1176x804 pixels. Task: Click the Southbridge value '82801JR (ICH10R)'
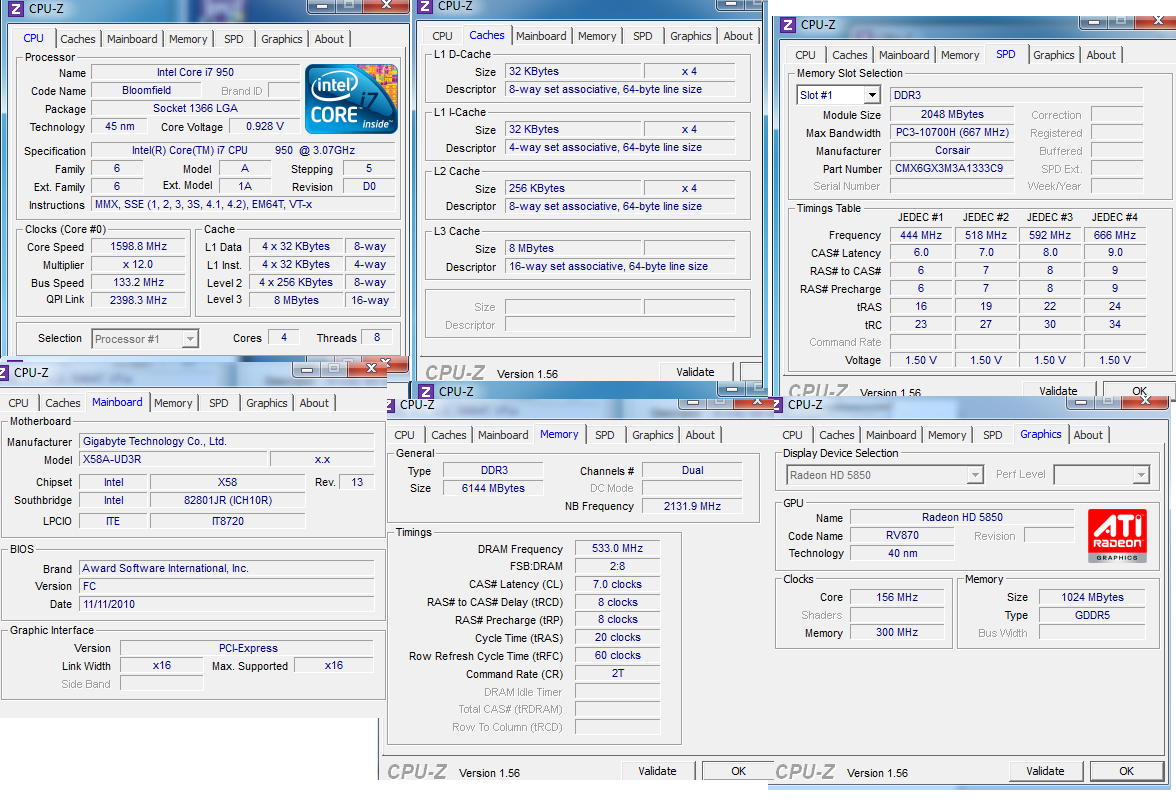click(228, 500)
